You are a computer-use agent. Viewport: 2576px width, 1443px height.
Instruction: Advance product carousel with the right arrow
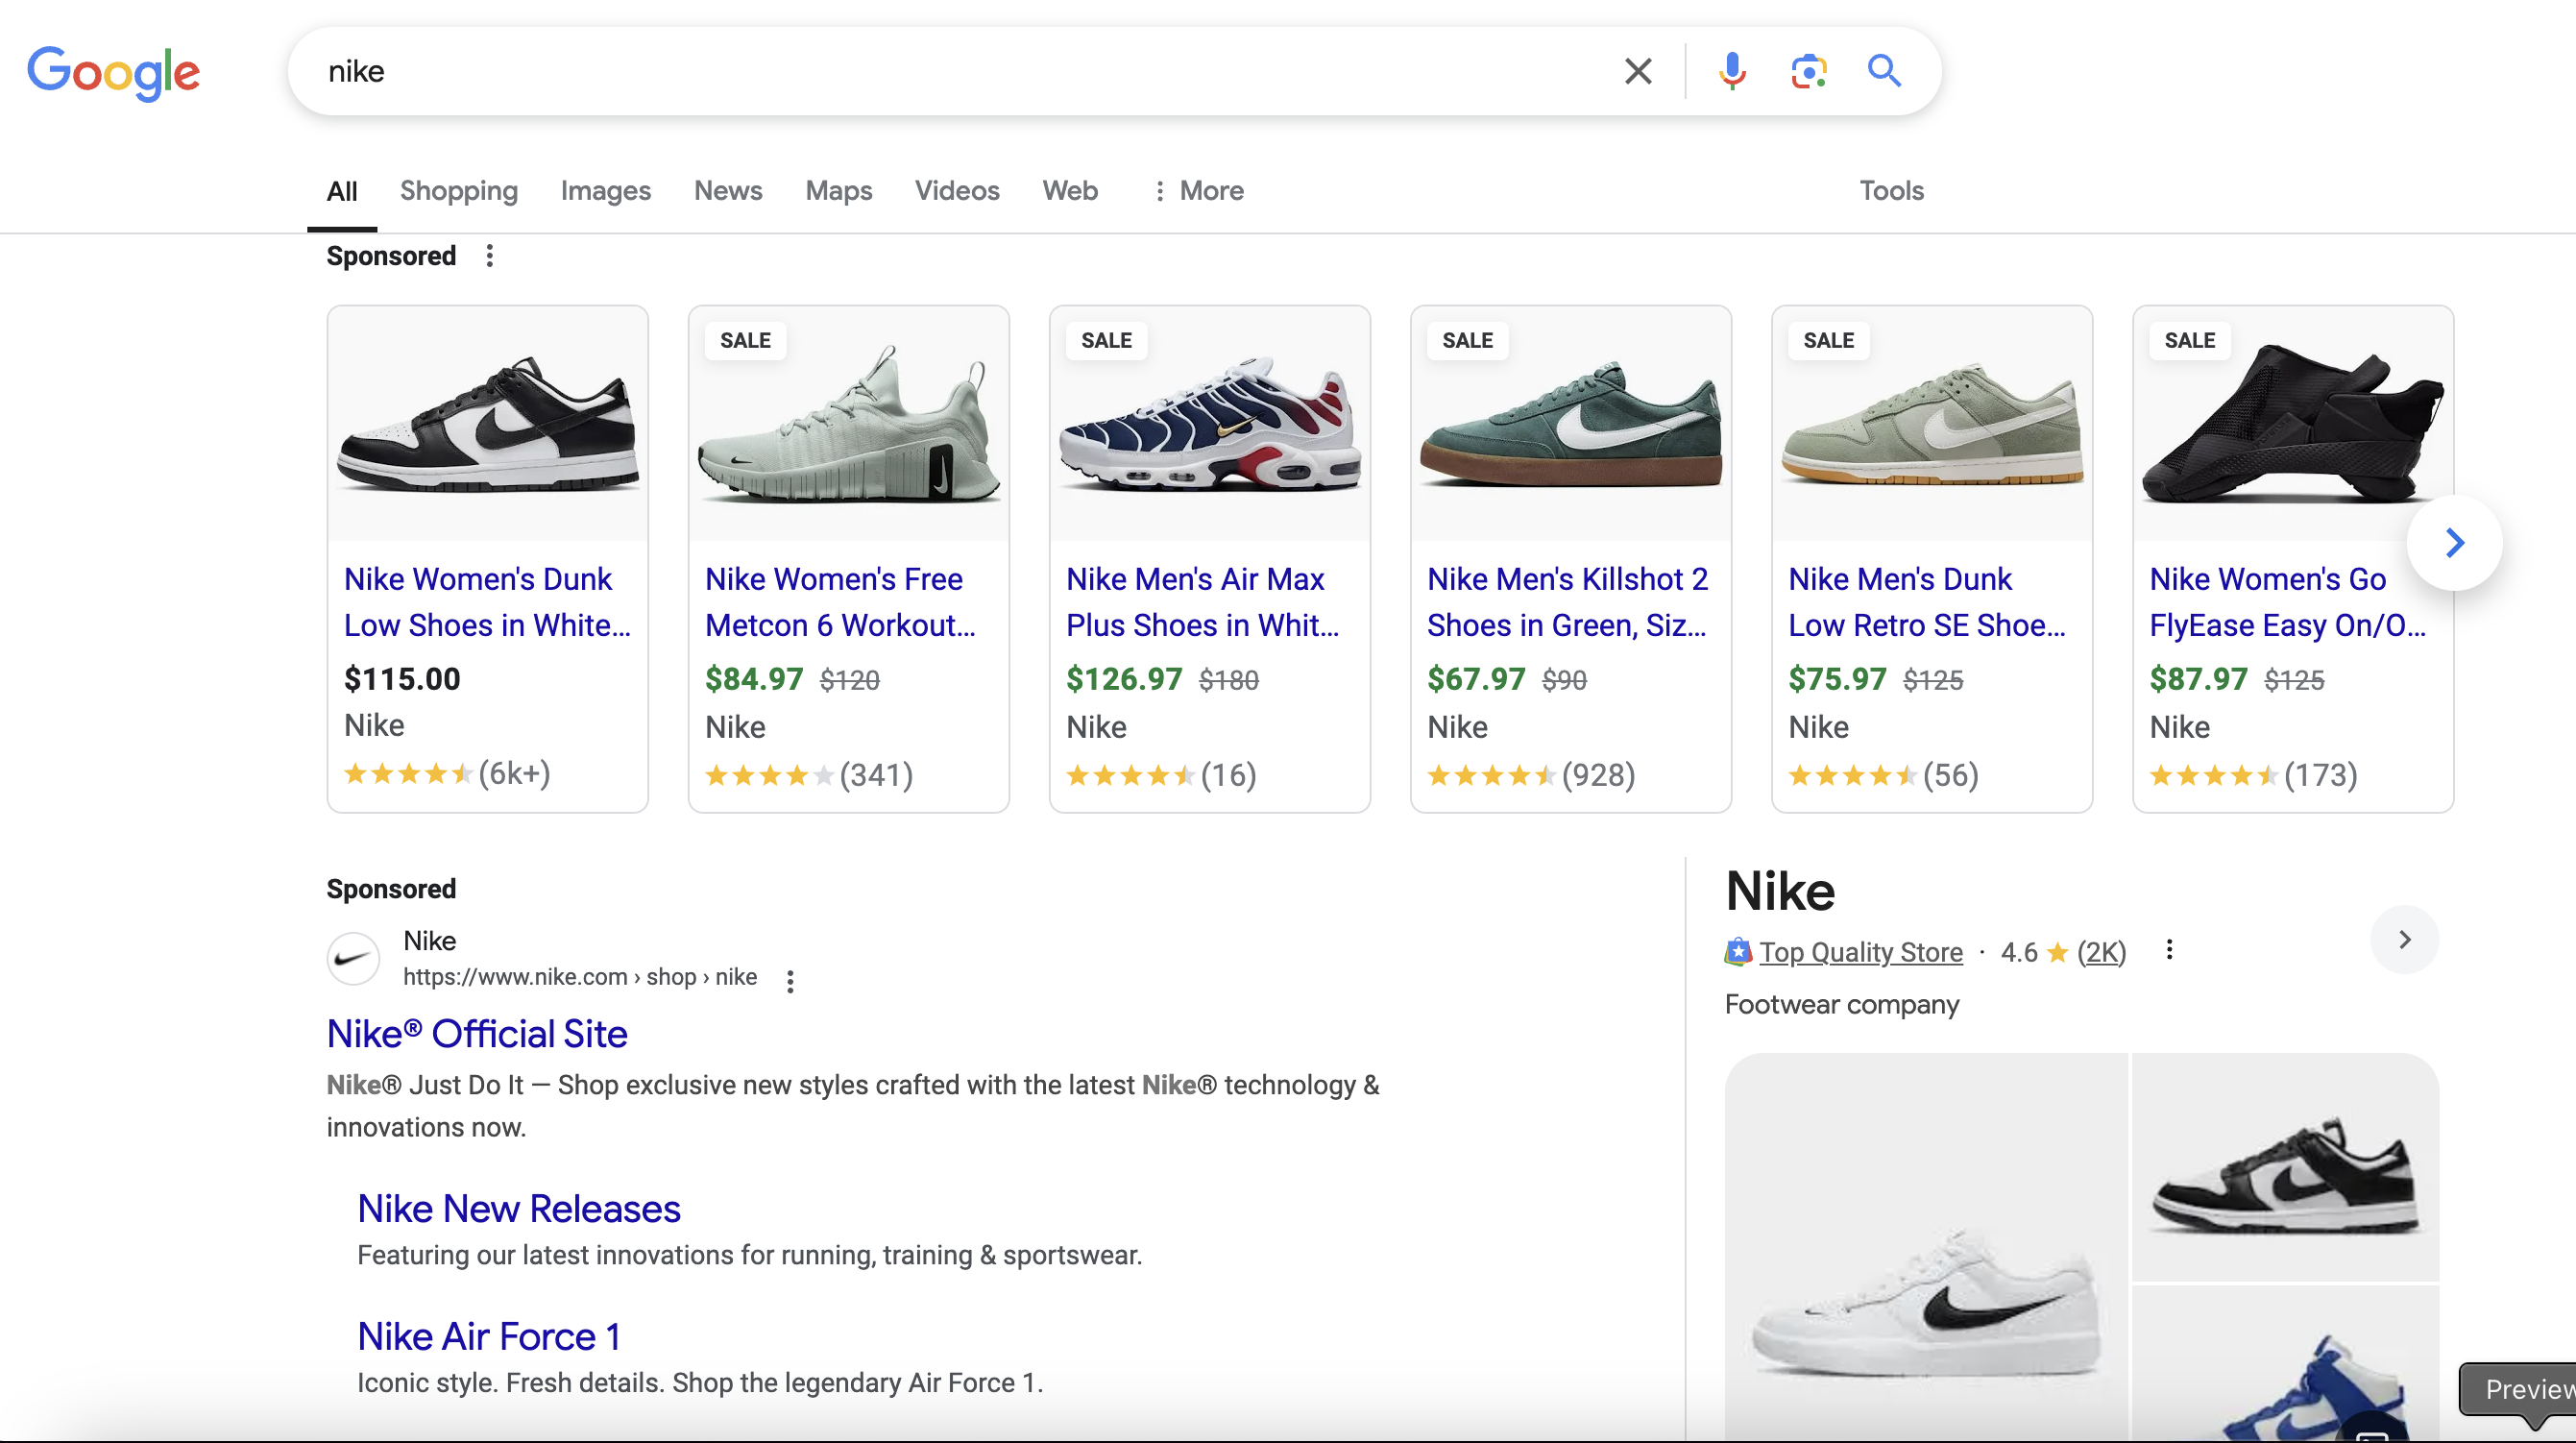click(2454, 543)
